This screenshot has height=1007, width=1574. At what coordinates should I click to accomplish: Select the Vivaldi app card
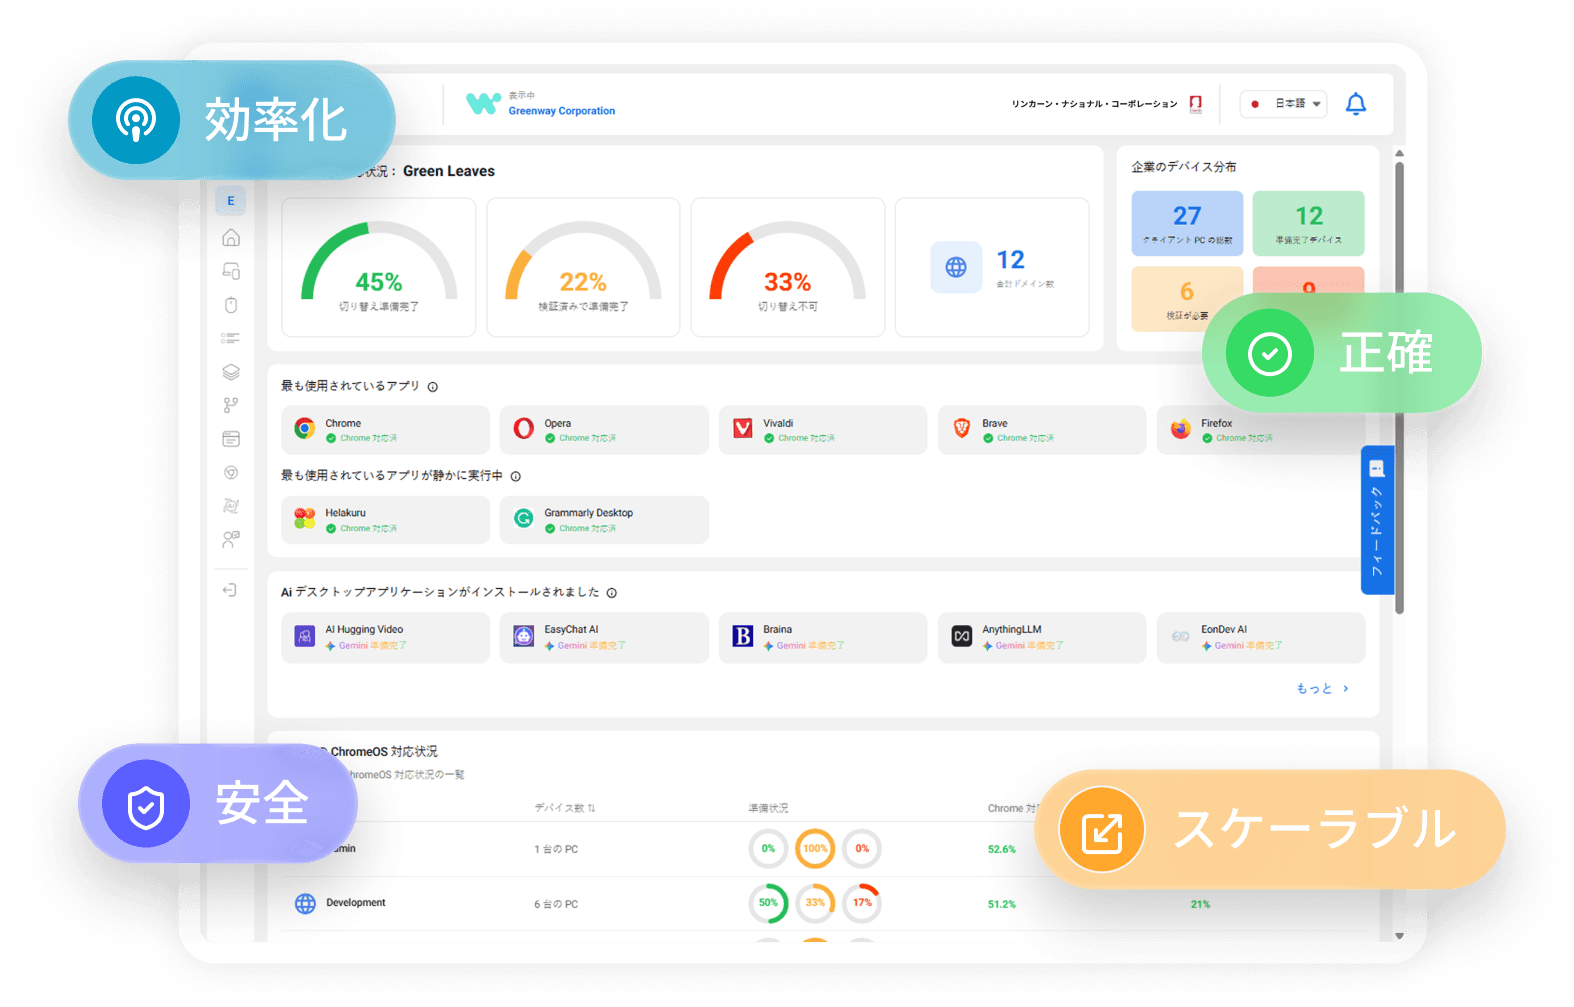[823, 430]
